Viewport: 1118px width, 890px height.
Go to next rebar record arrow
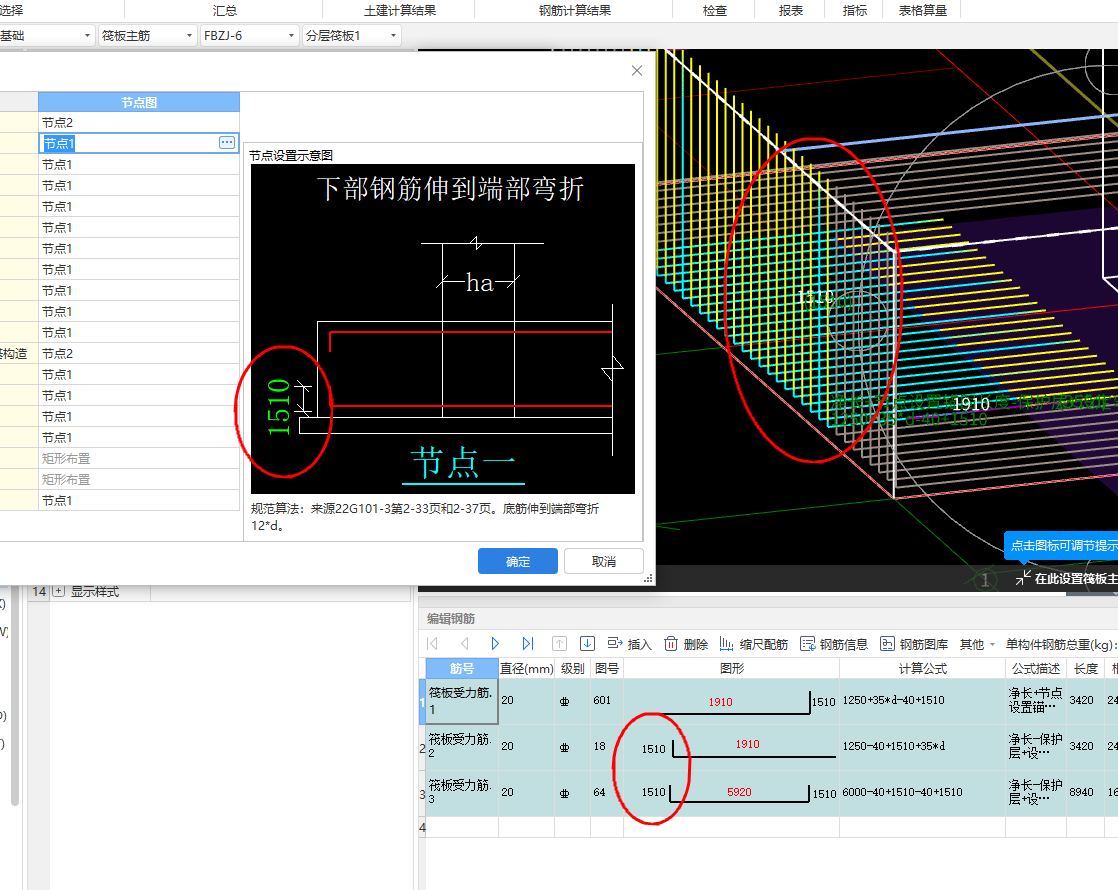click(495, 644)
